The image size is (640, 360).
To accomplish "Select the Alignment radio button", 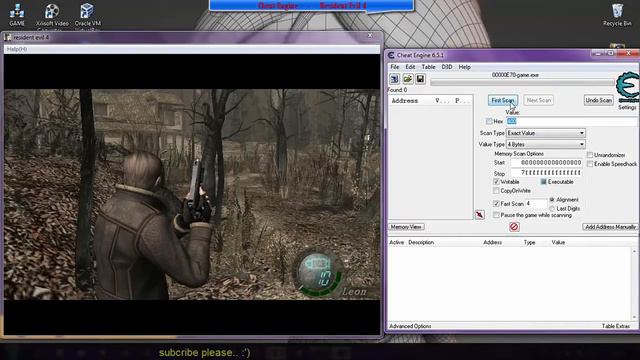I will click(552, 200).
